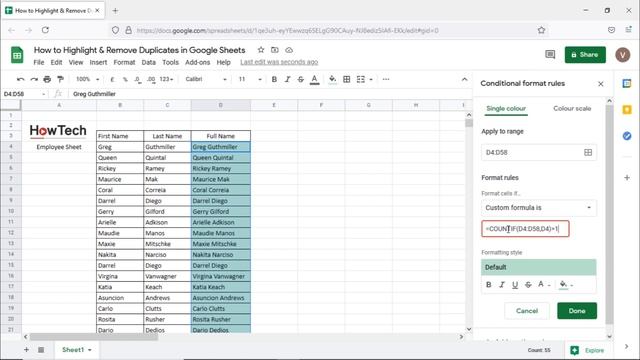Open the Name box dropdown showing D4:D58

coord(43,94)
